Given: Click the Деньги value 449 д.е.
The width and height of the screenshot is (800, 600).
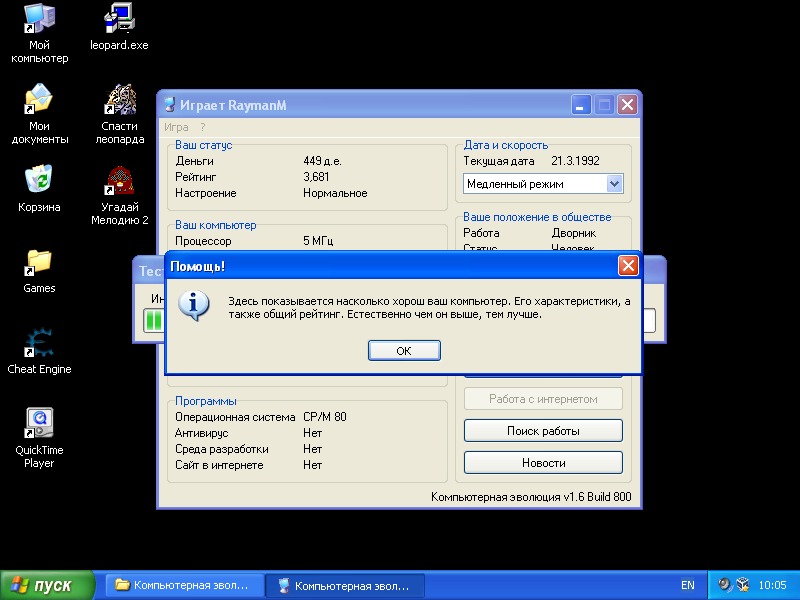Looking at the screenshot, I should [x=322, y=161].
